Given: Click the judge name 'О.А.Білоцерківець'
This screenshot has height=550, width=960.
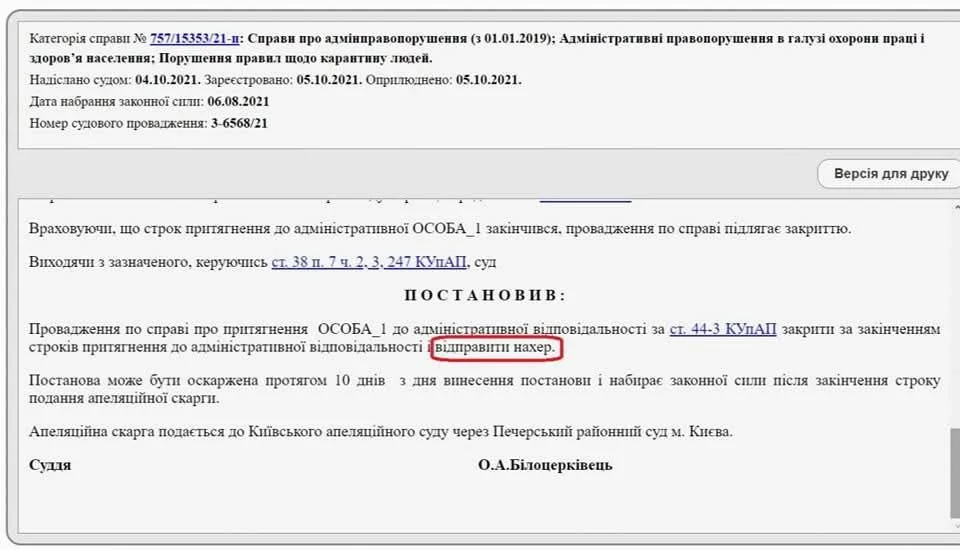Looking at the screenshot, I should pyautogui.click(x=545, y=465).
